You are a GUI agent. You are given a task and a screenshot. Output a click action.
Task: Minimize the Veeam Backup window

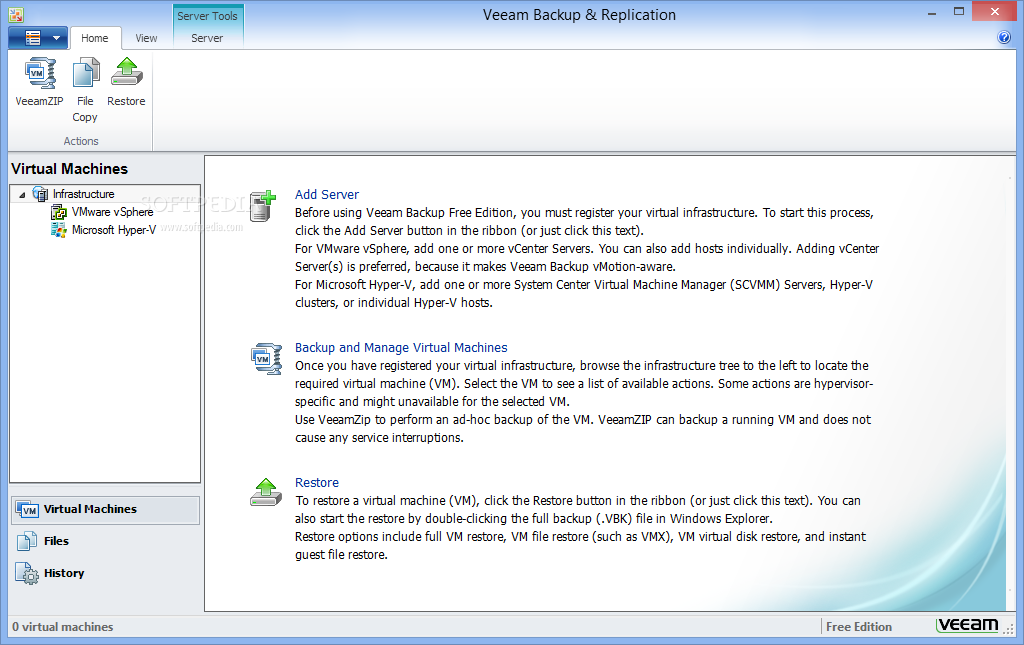(932, 13)
